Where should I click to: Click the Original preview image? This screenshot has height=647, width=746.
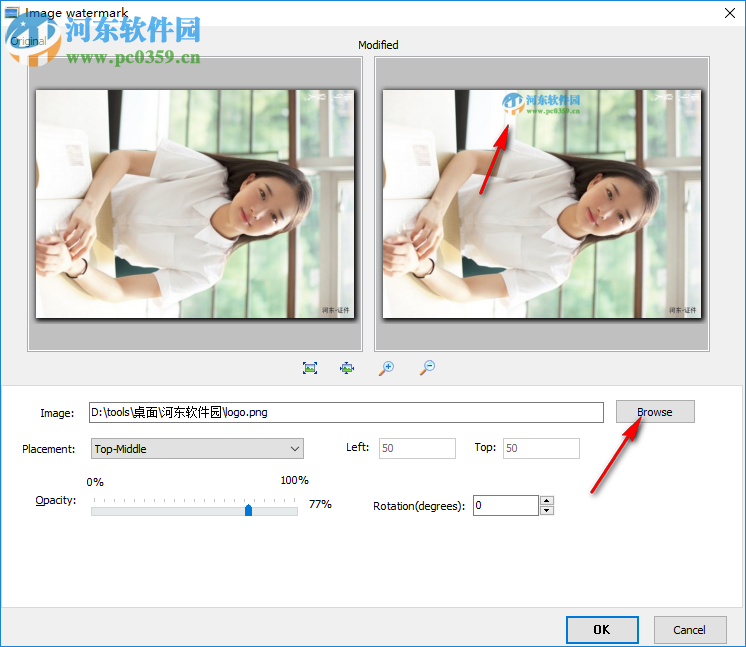point(195,204)
